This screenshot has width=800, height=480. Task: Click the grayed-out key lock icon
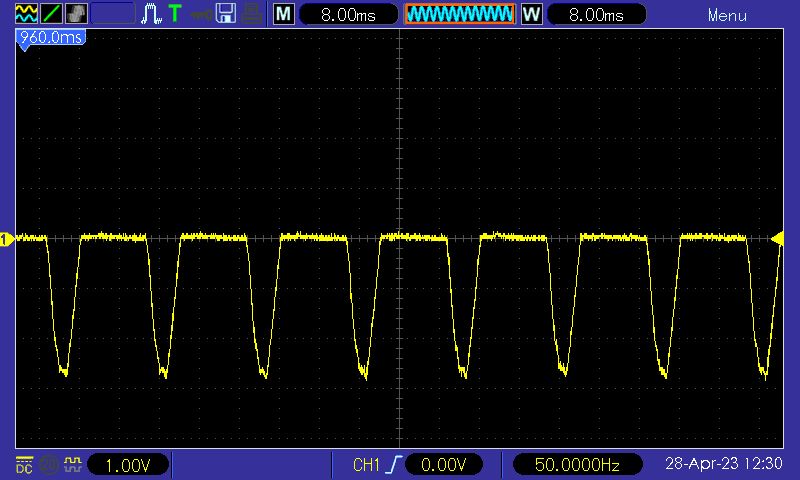pyautogui.click(x=201, y=14)
